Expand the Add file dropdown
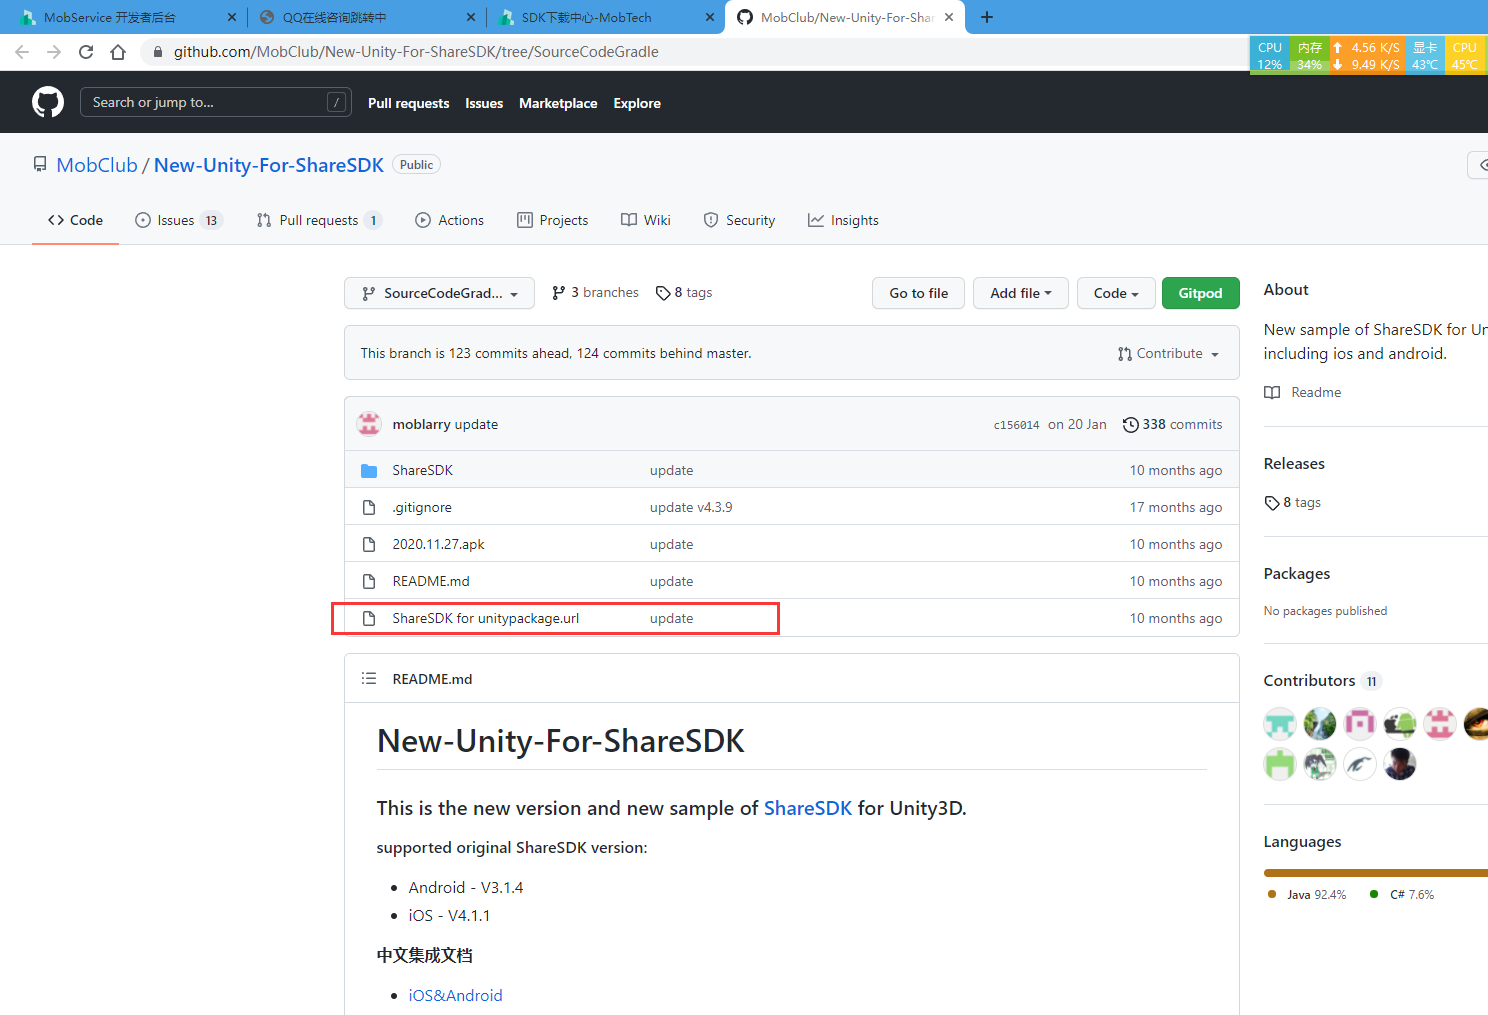The width and height of the screenshot is (1488, 1015). [x=1021, y=293]
